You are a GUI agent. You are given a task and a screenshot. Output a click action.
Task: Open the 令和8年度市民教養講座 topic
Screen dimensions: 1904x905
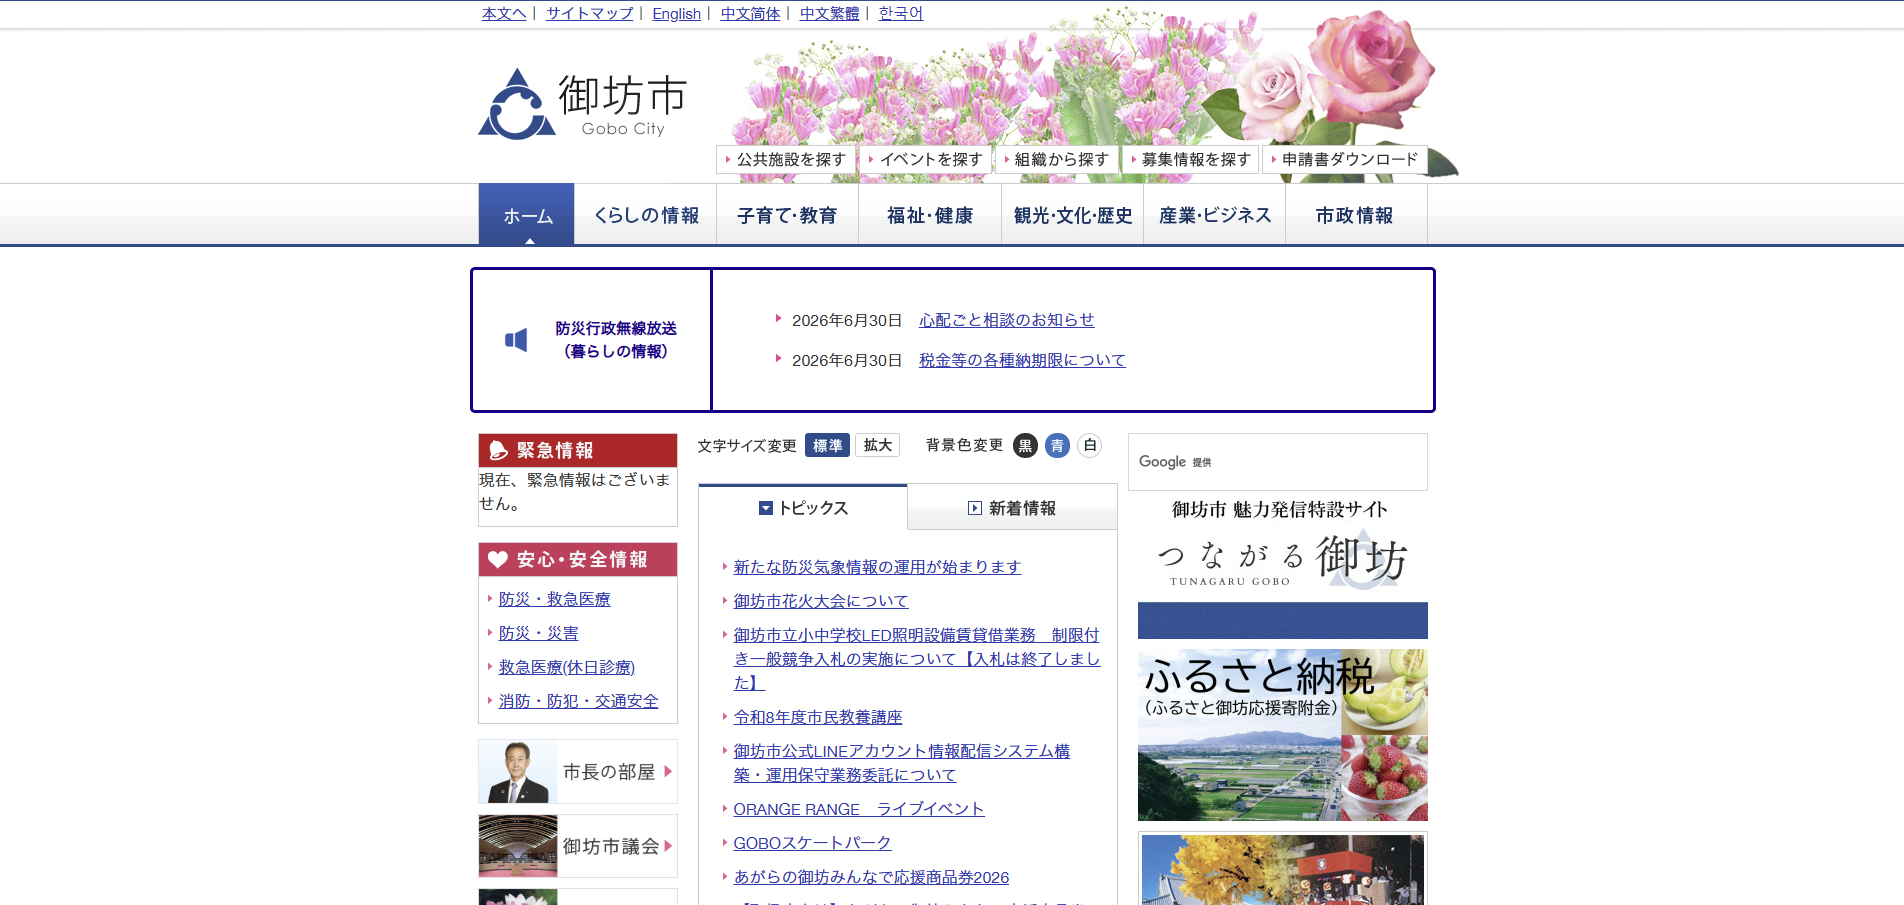pyautogui.click(x=818, y=717)
